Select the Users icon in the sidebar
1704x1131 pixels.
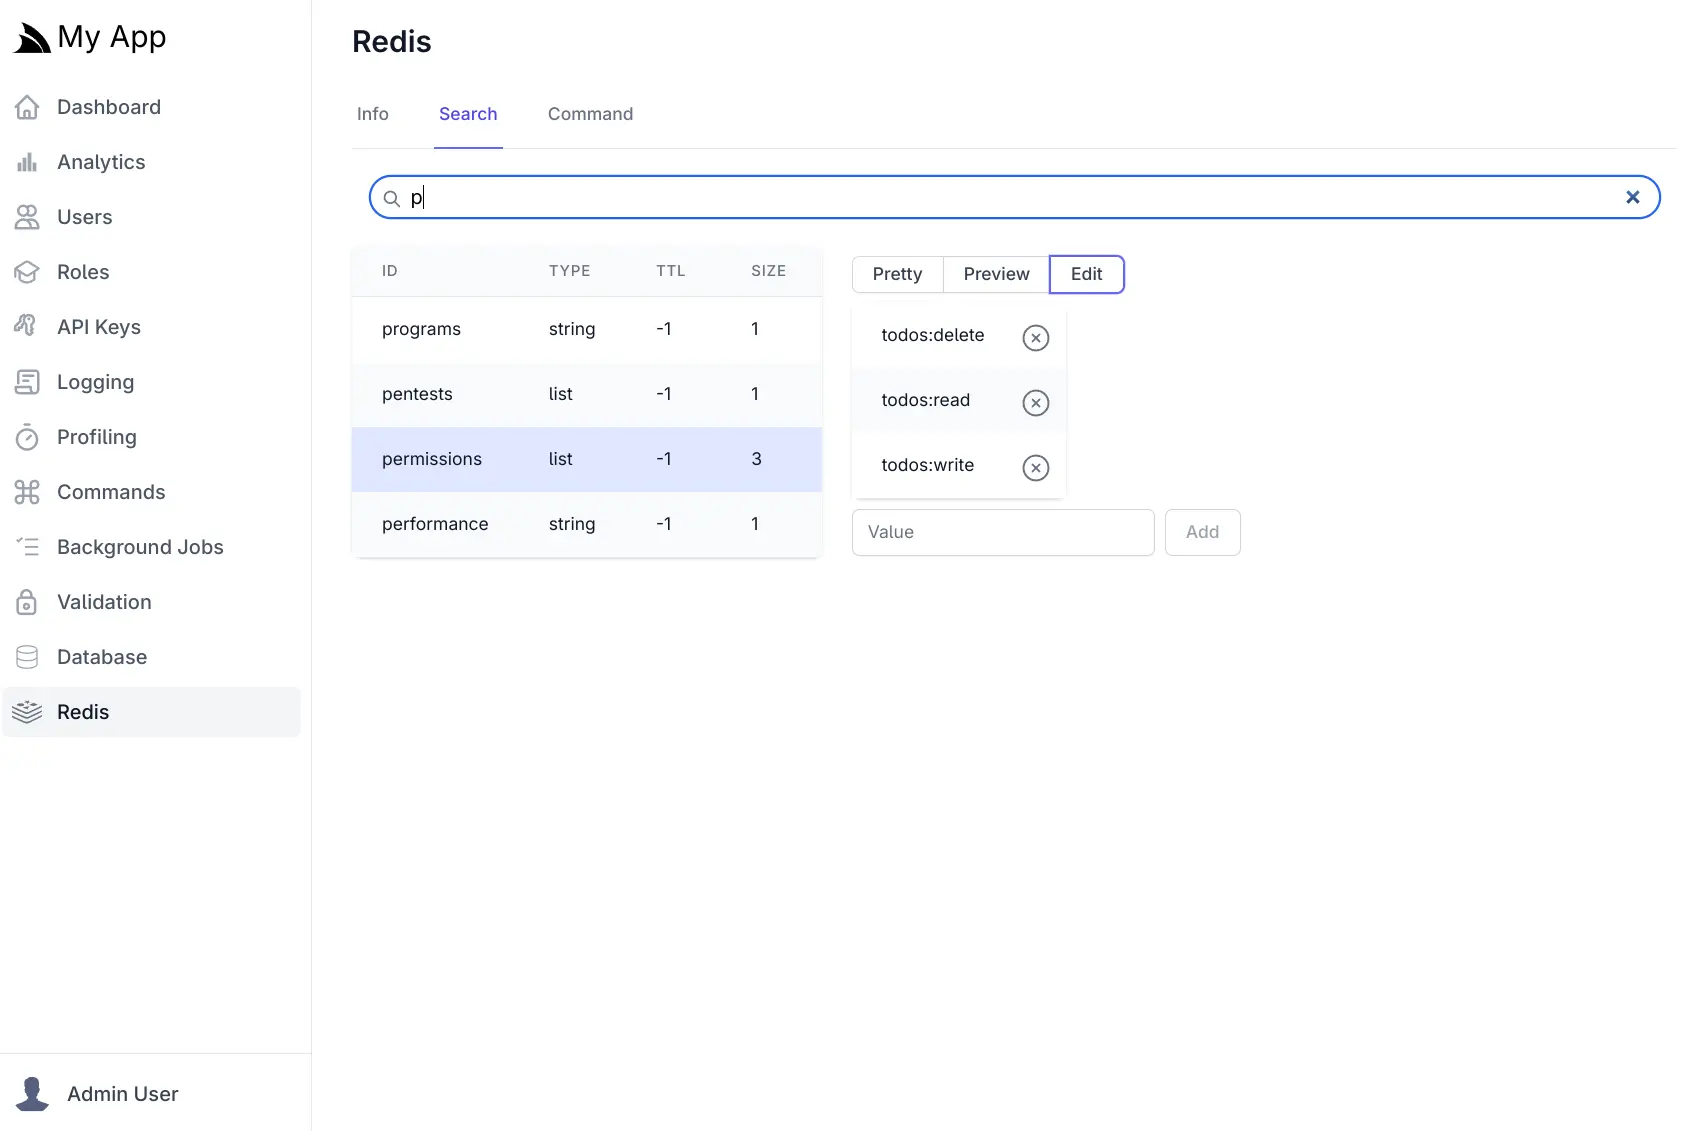(27, 217)
